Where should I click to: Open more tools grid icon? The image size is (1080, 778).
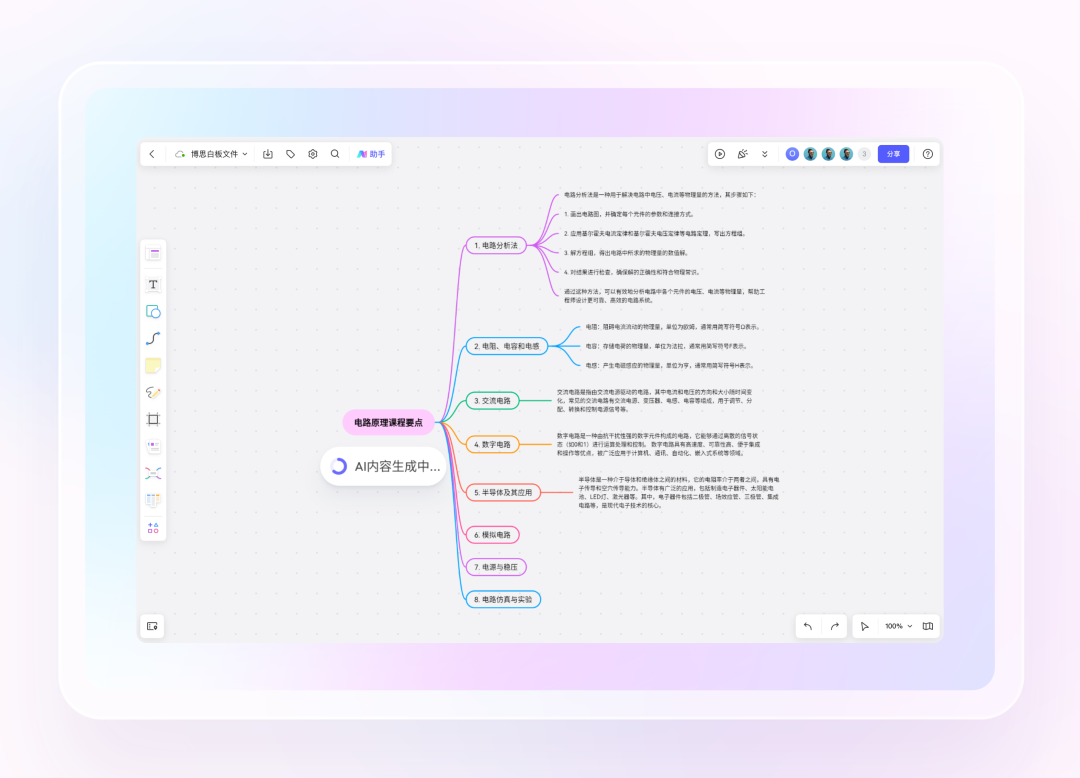(x=153, y=527)
